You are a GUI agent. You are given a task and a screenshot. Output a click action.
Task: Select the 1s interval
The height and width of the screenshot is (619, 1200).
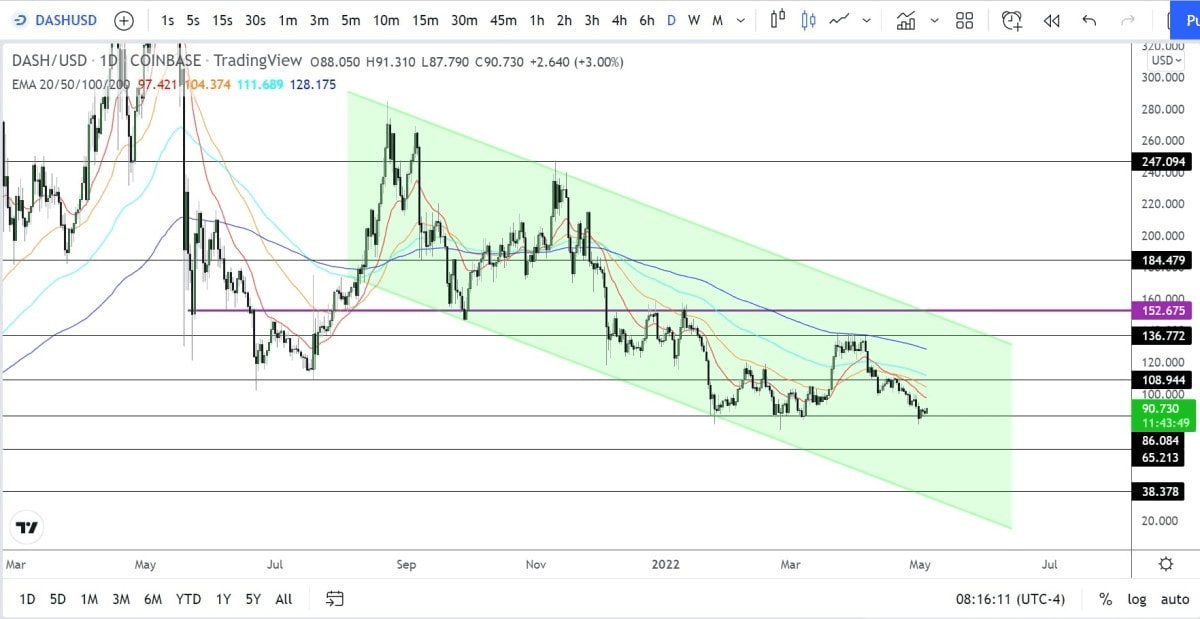[167, 20]
